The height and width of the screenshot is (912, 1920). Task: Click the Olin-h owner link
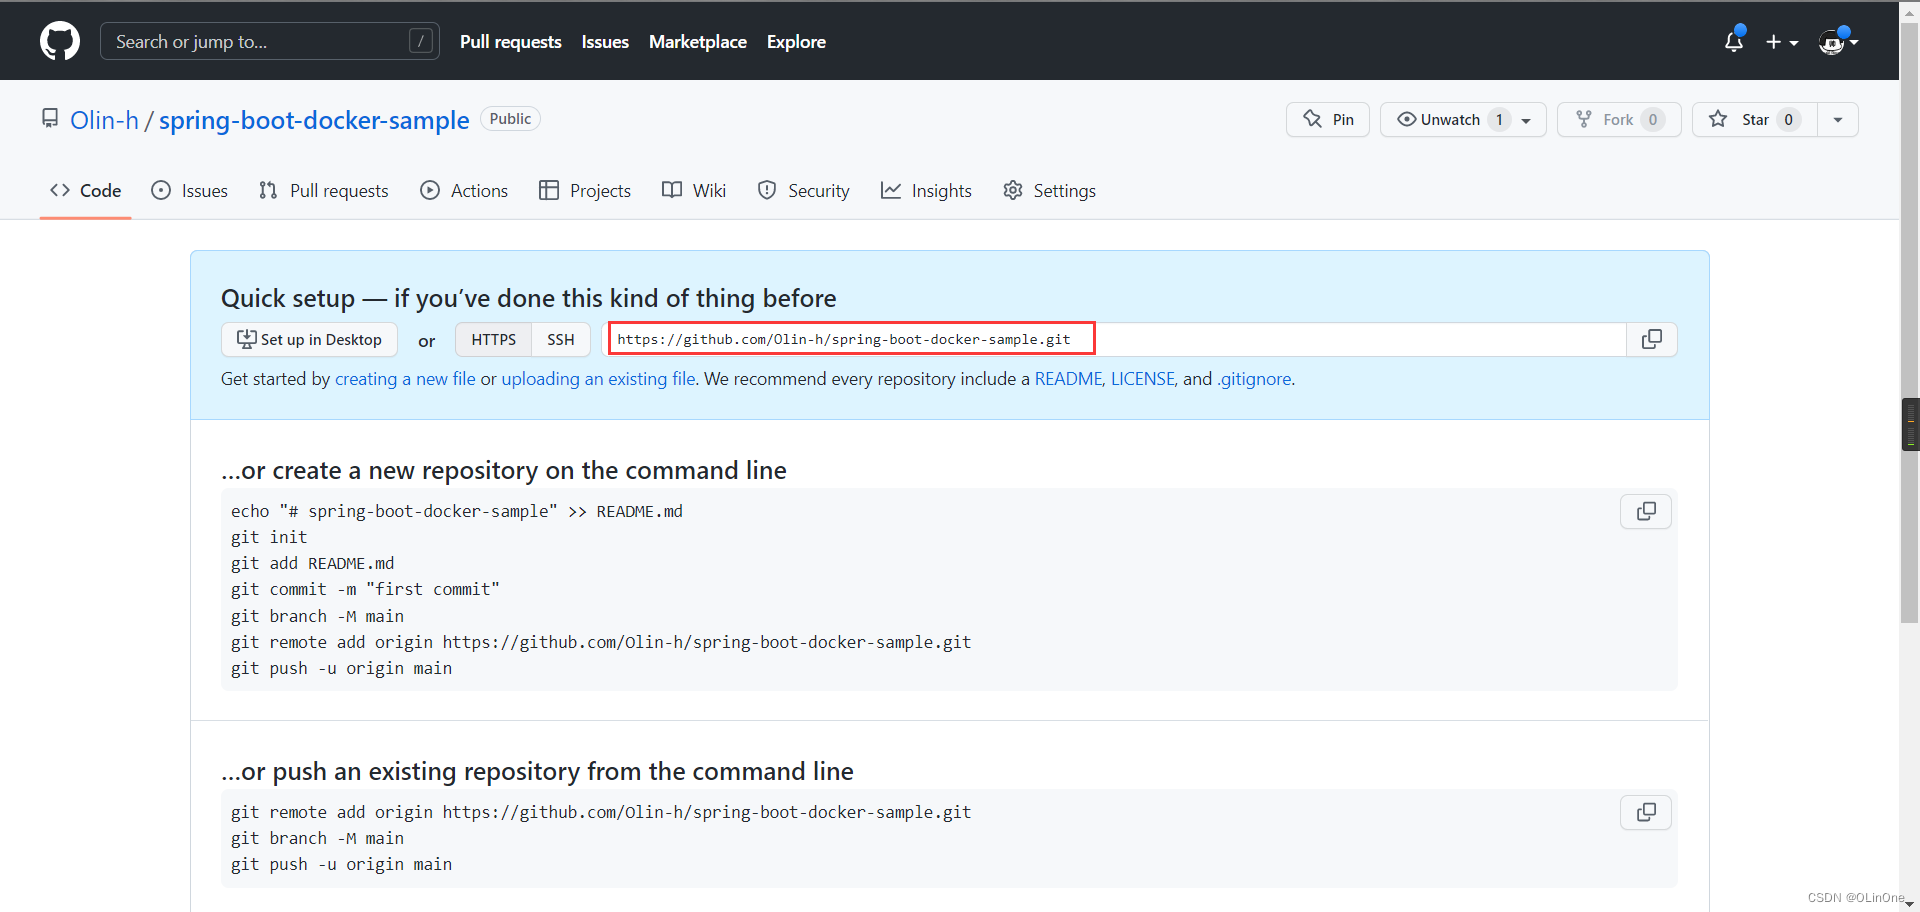point(104,120)
